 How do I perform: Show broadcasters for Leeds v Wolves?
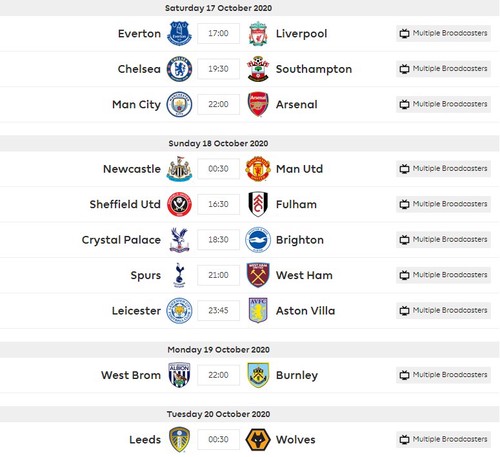pos(443,439)
